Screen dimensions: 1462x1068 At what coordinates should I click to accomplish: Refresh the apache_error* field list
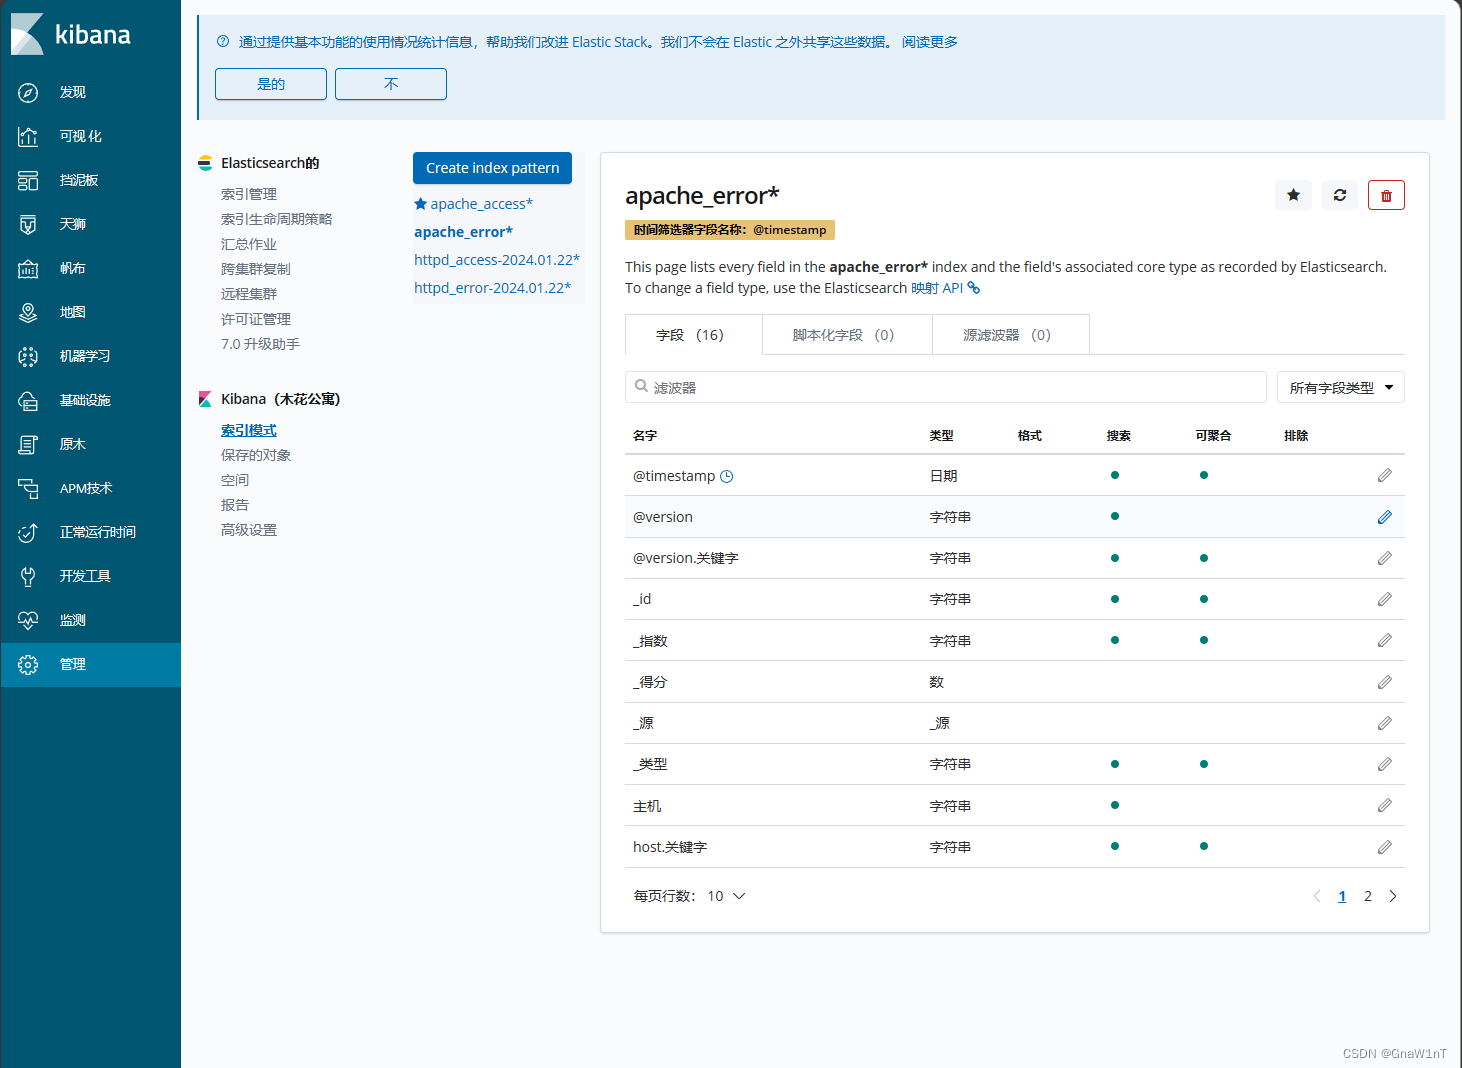point(1339,195)
